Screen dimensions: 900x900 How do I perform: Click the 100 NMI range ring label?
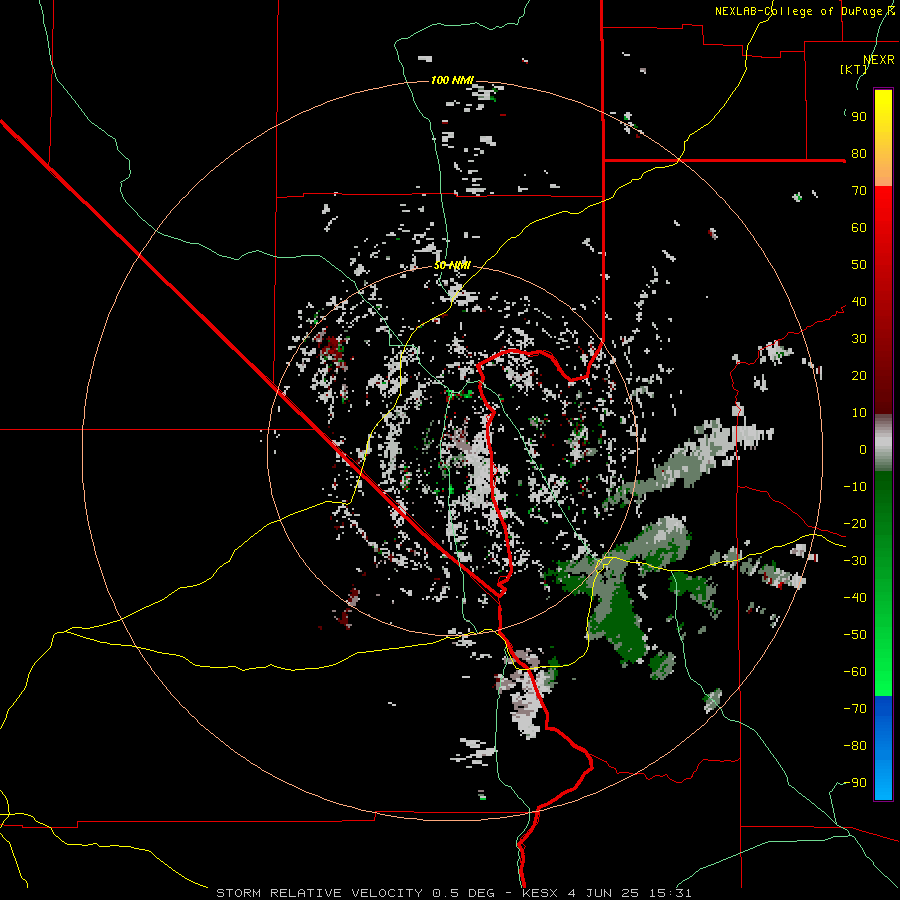point(452,80)
